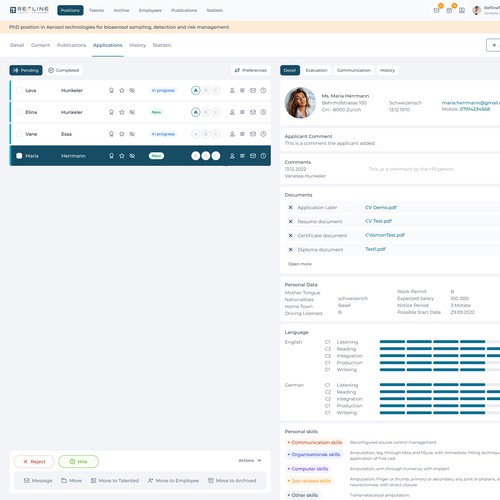The height and width of the screenshot is (500, 500).
Task: Reject the selected applicant
Action: click(34, 462)
